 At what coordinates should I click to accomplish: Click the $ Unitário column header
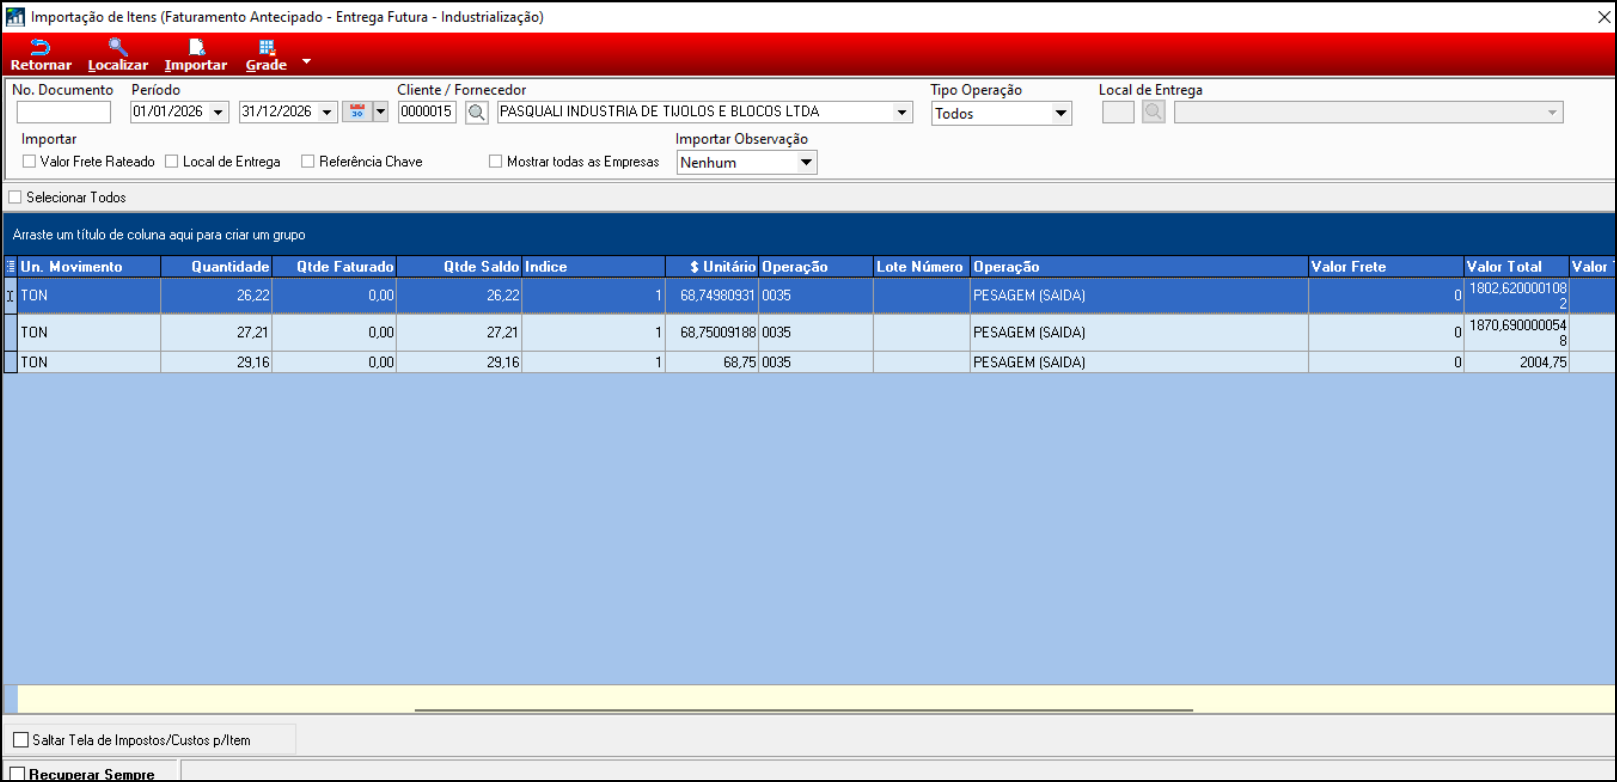712,266
